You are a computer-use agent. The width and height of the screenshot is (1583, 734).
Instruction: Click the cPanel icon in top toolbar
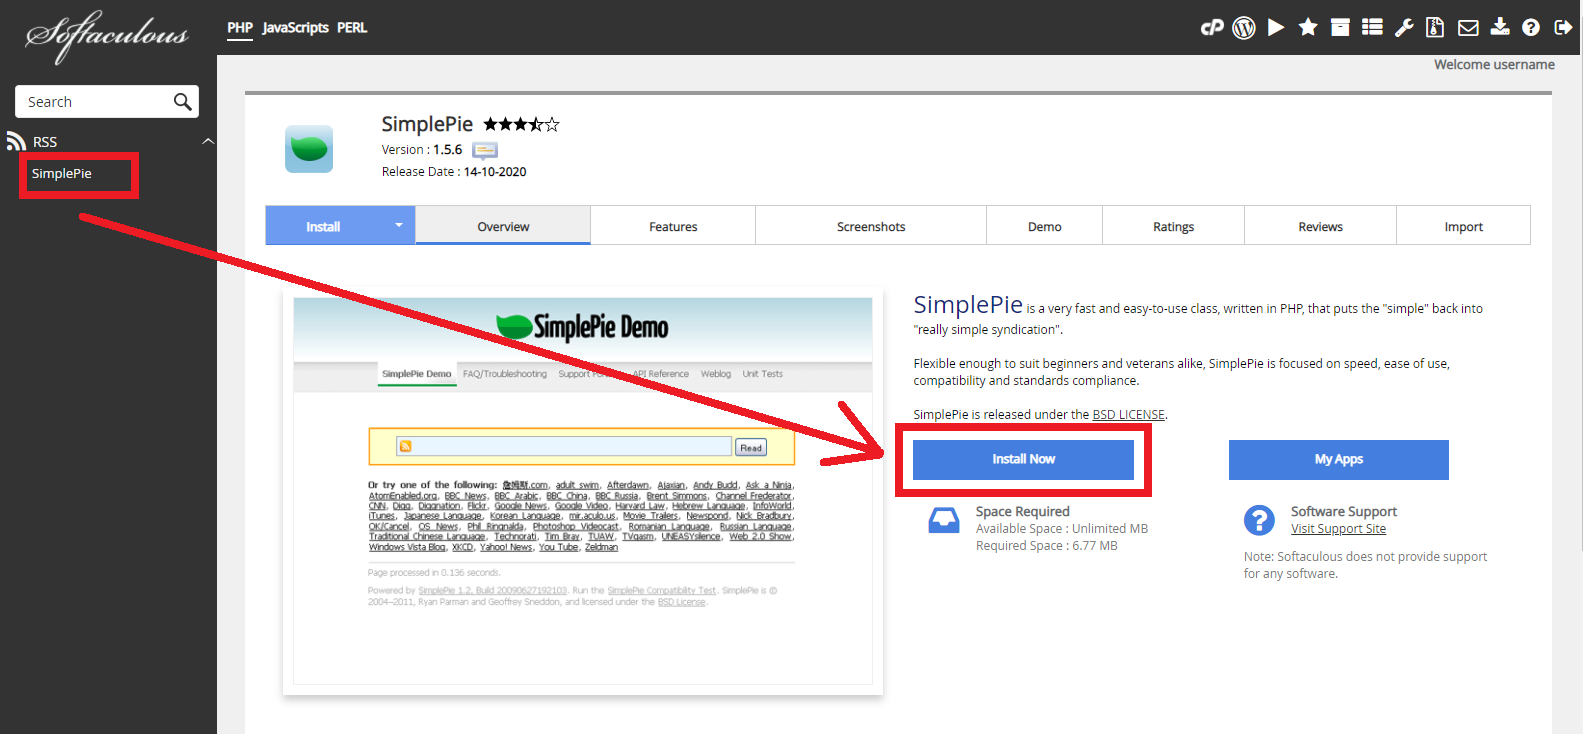pyautogui.click(x=1212, y=28)
